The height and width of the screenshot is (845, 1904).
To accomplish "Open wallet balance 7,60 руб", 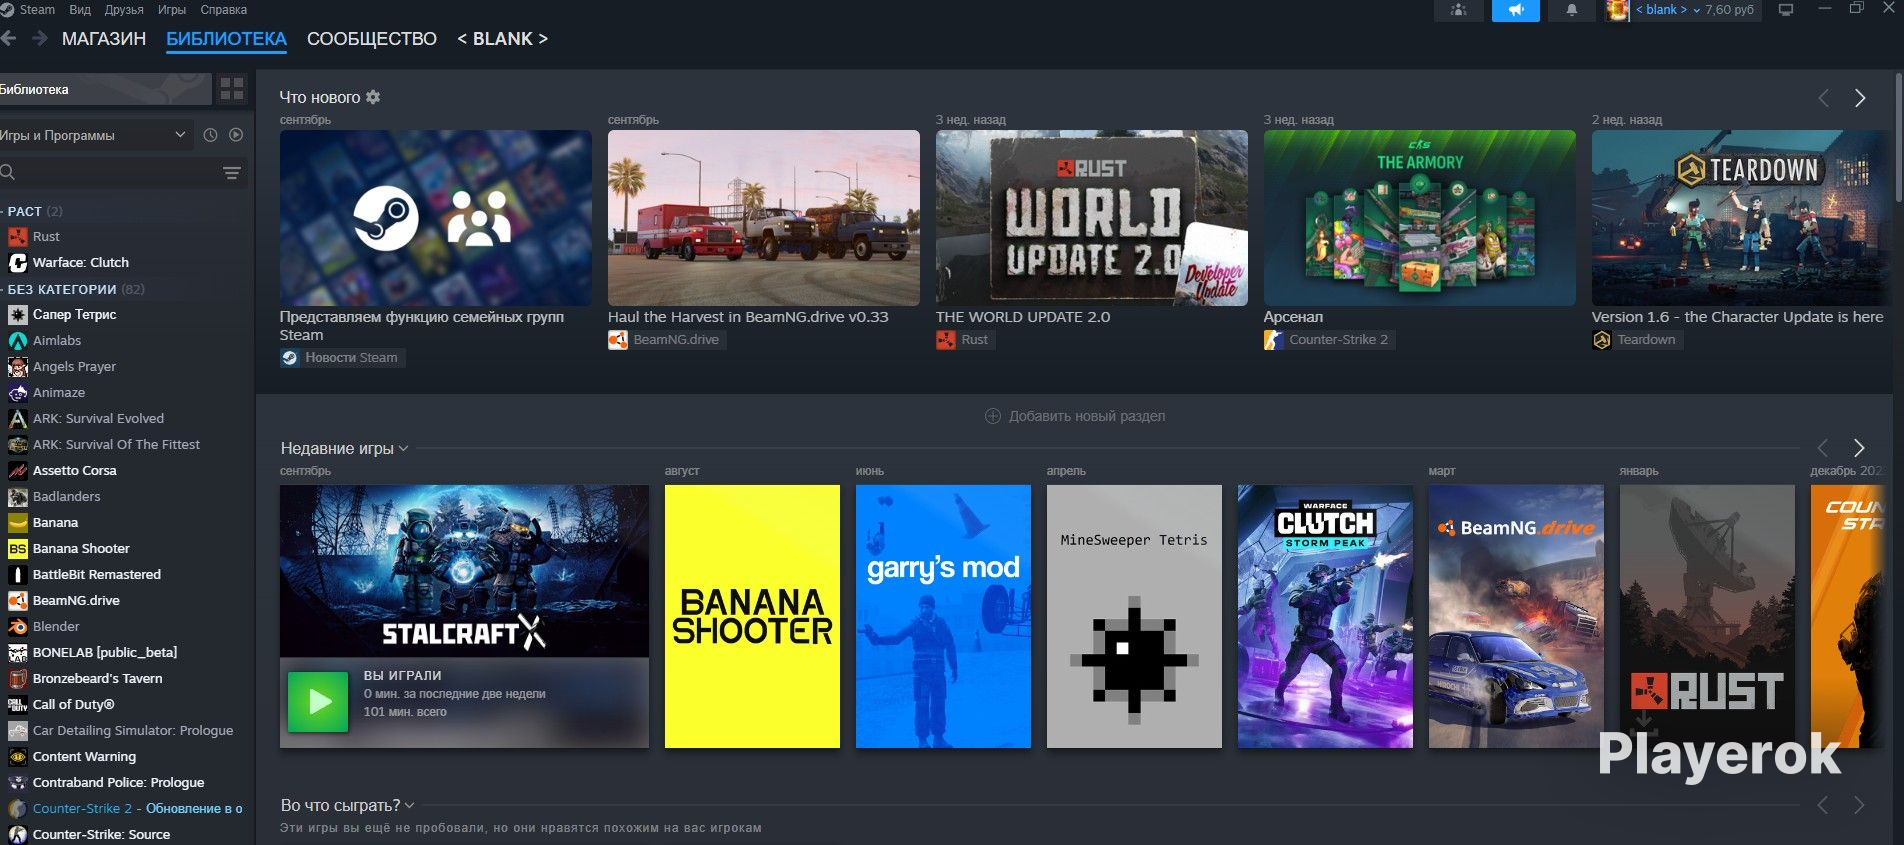I will coord(1730,10).
